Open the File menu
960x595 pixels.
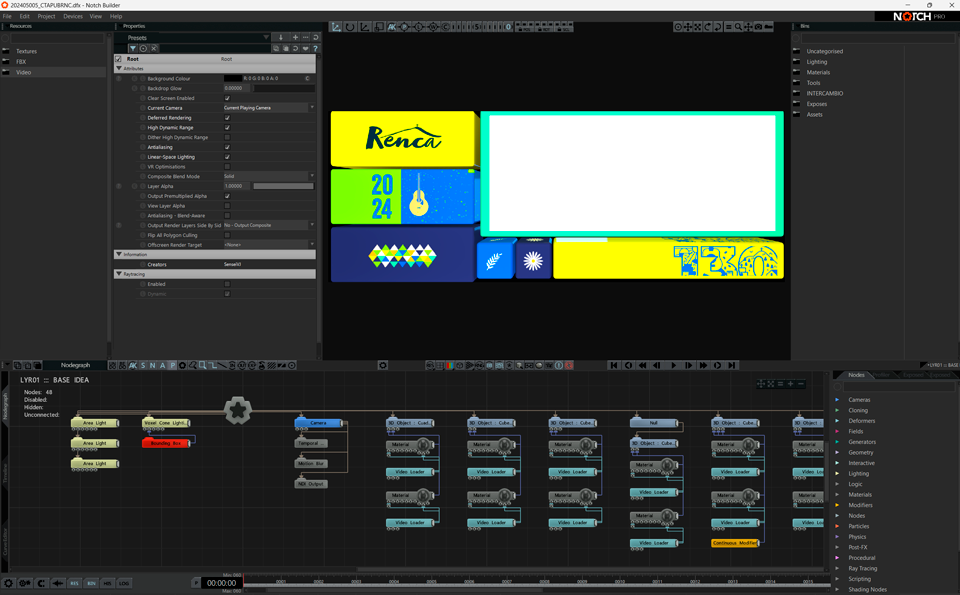click(7, 17)
